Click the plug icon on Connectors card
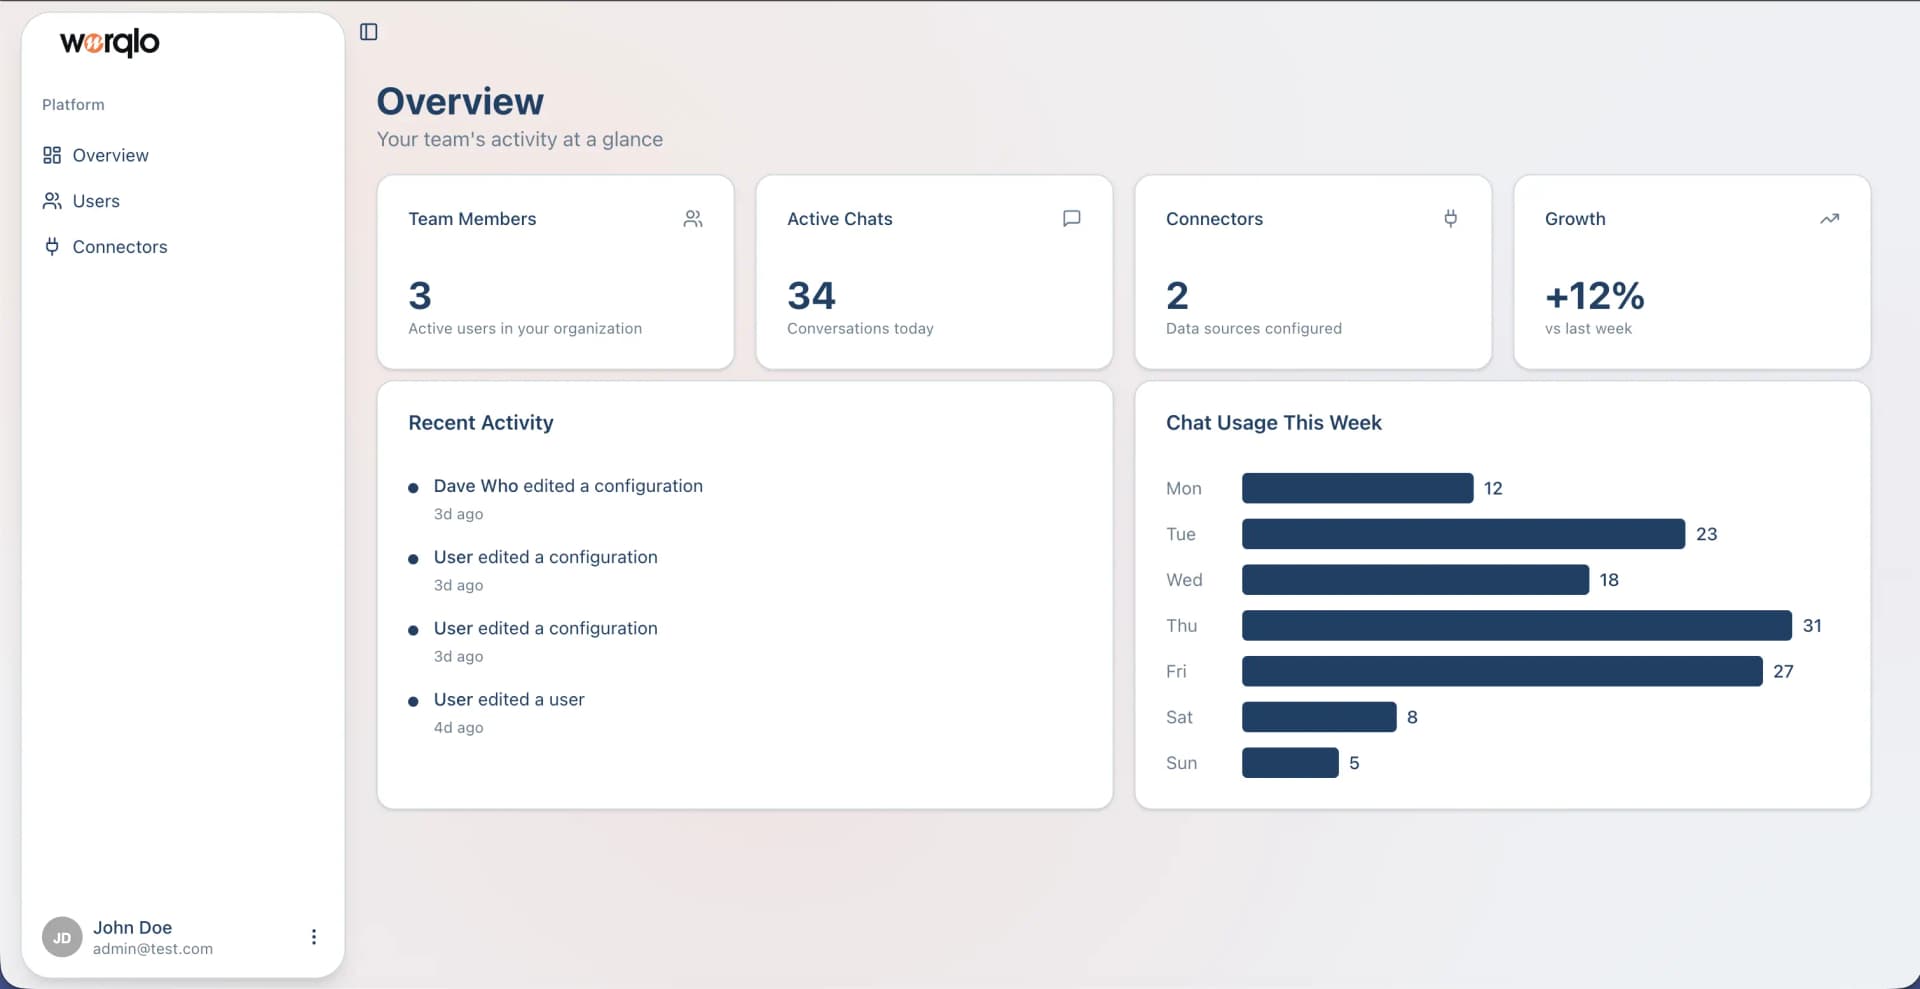The image size is (1920, 989). coord(1450,218)
